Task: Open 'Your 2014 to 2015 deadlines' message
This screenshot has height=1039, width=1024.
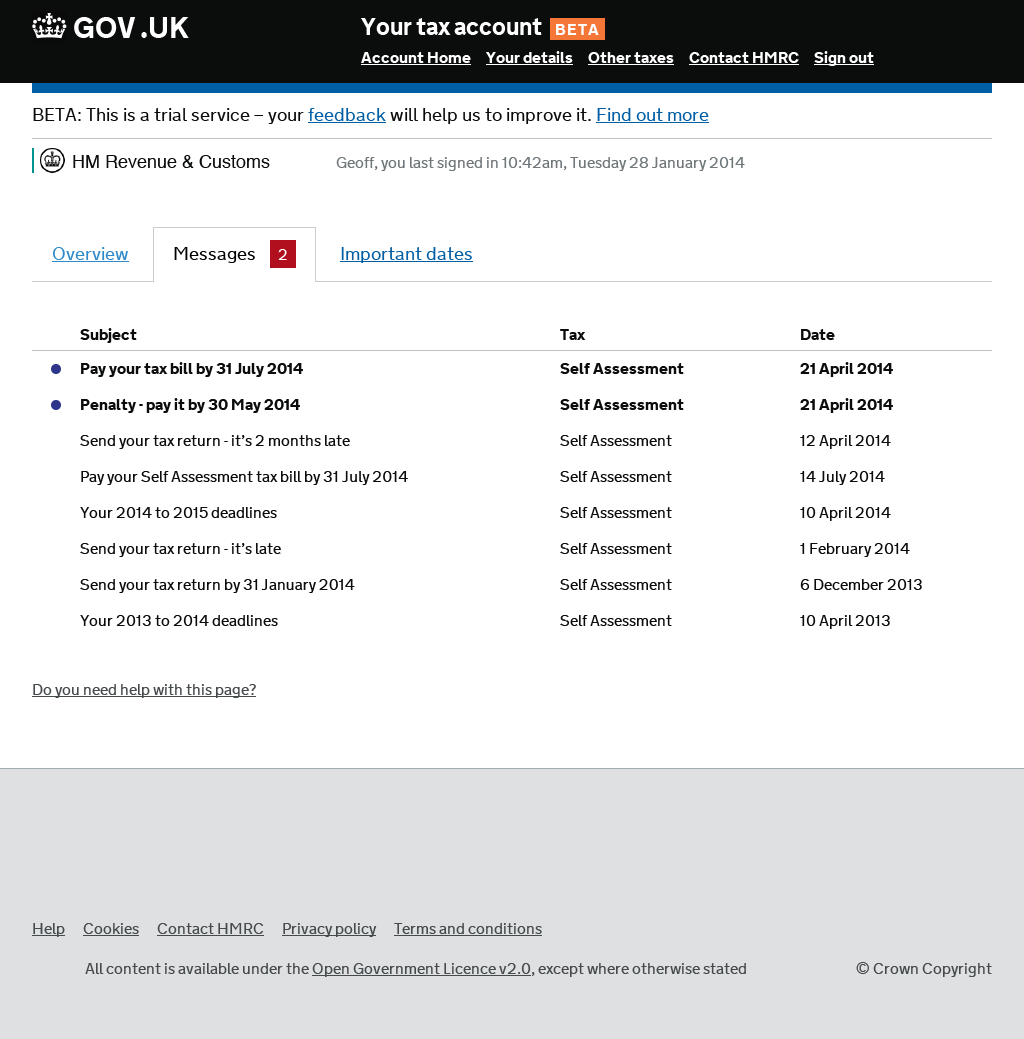Action: (178, 513)
